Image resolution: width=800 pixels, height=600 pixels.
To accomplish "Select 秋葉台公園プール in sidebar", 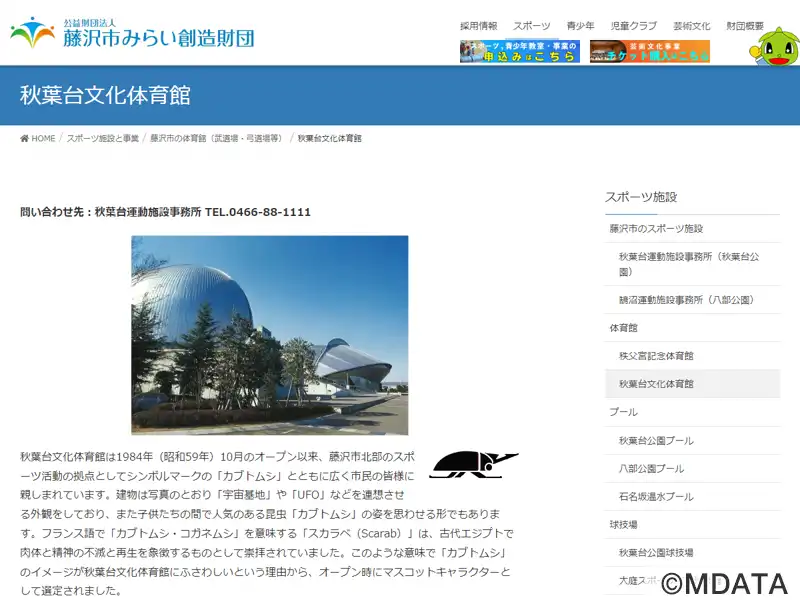I will tap(656, 440).
